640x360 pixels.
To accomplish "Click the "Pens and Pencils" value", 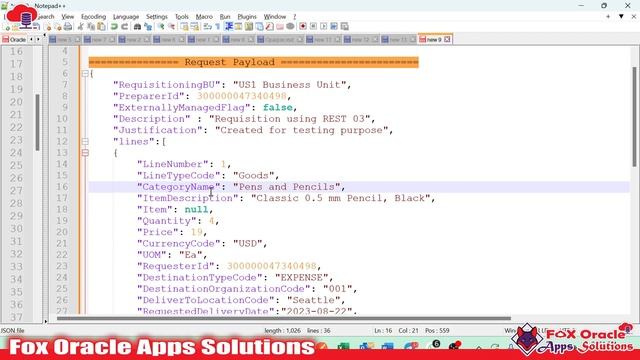I will 287,187.
